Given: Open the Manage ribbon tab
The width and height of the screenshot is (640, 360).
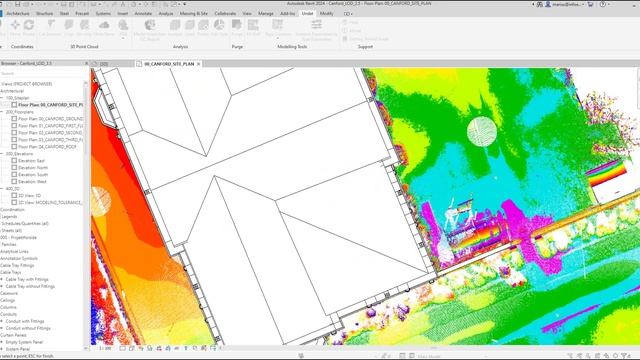Looking at the screenshot, I should pos(266,13).
